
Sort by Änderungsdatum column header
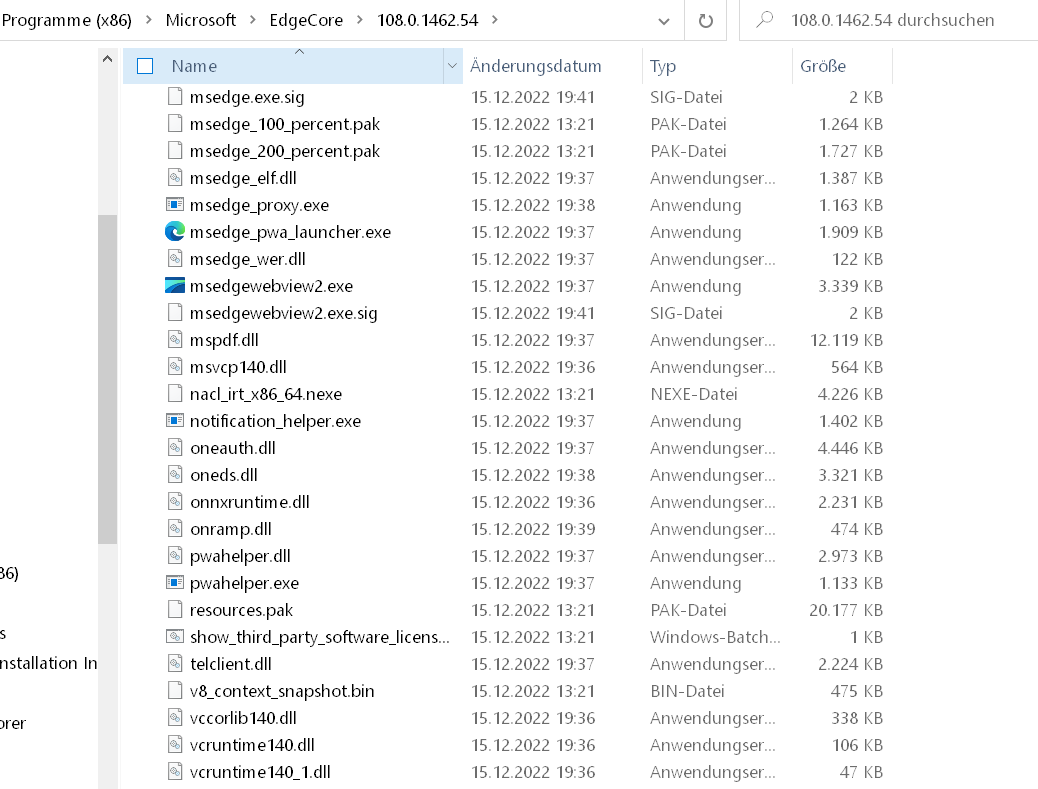tap(536, 66)
